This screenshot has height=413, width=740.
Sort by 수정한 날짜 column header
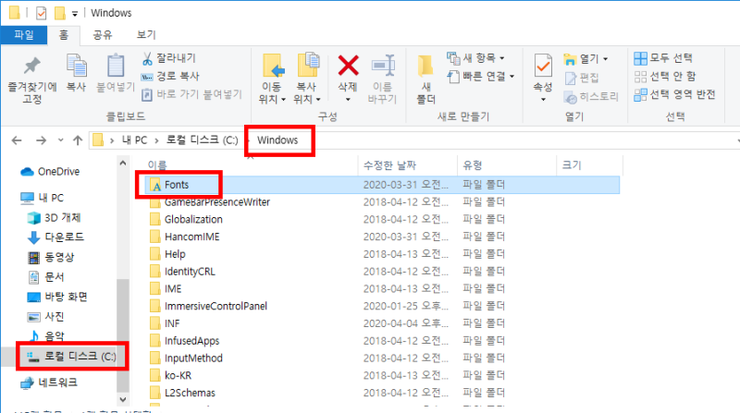pyautogui.click(x=390, y=165)
